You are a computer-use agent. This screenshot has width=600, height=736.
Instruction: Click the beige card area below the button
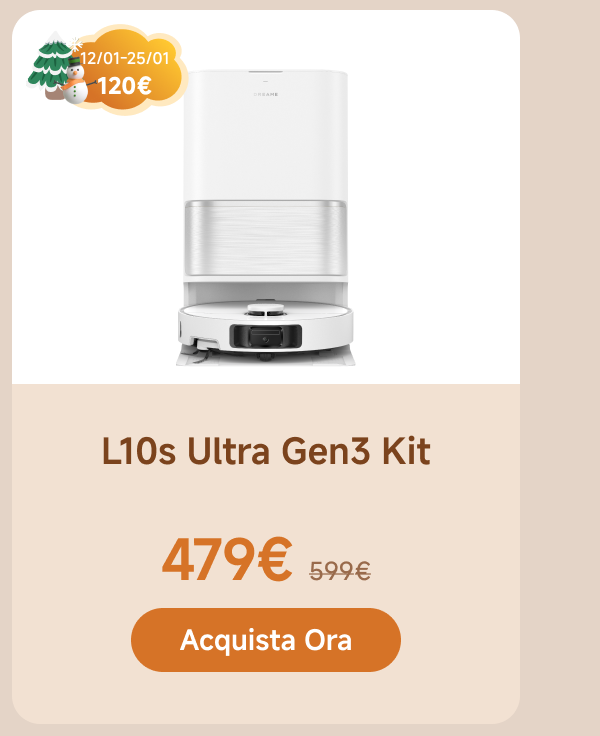click(266, 697)
